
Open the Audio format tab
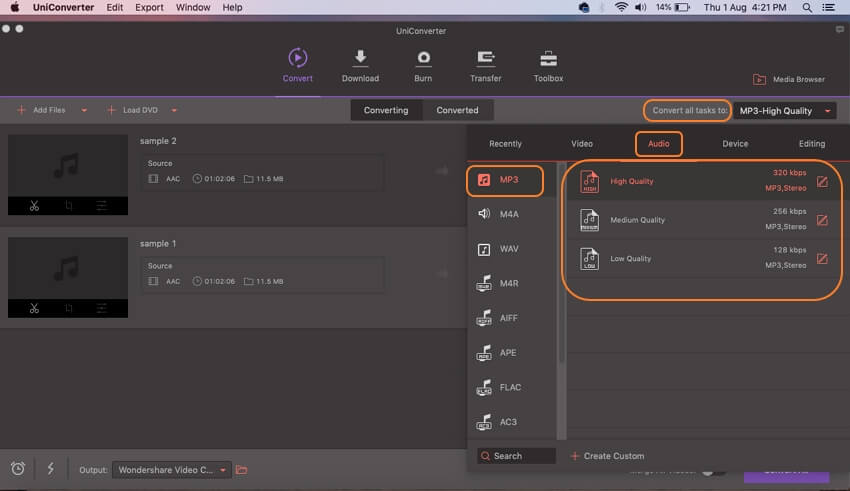pos(659,144)
